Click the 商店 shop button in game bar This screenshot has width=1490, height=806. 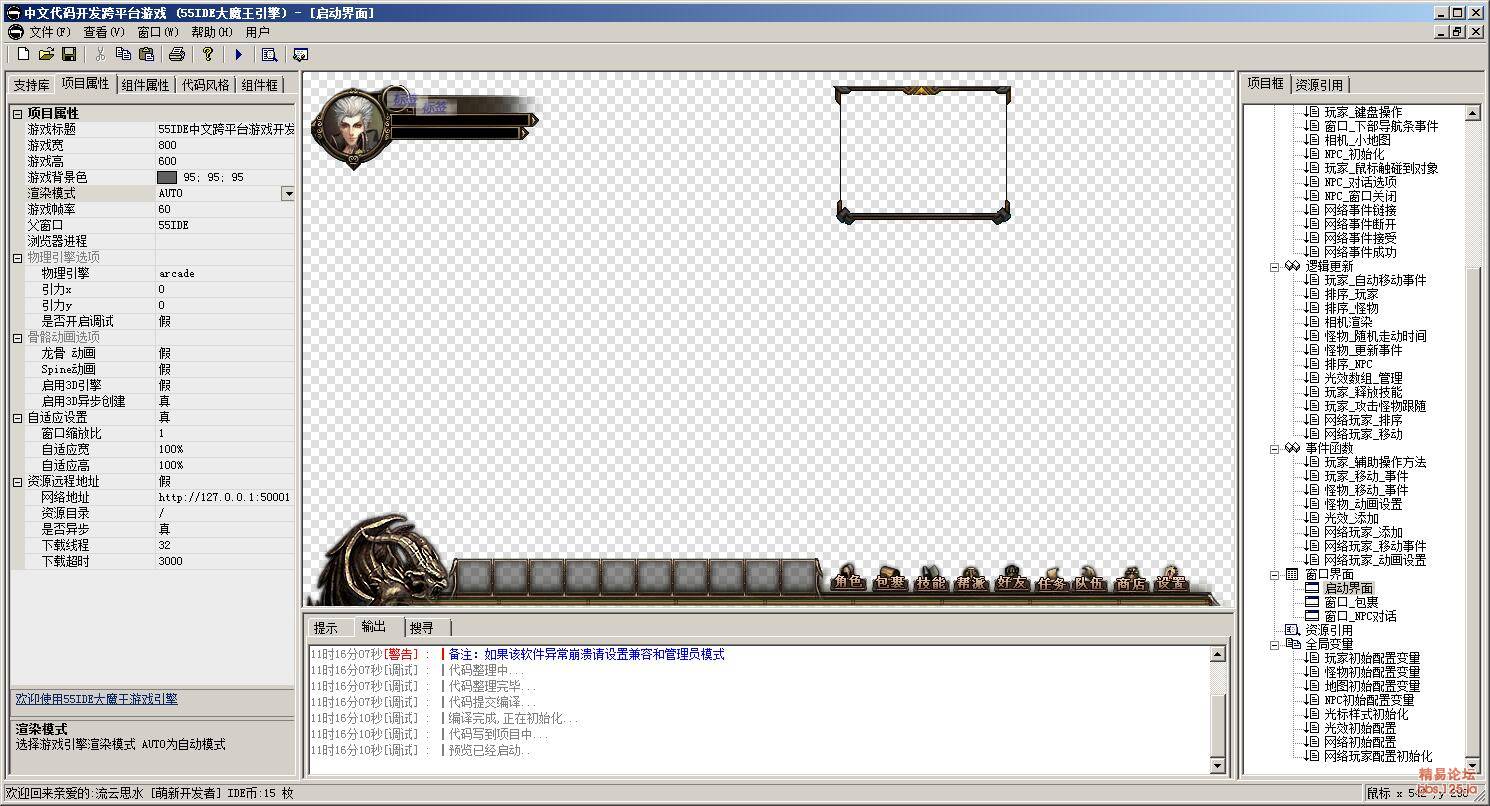(1131, 579)
